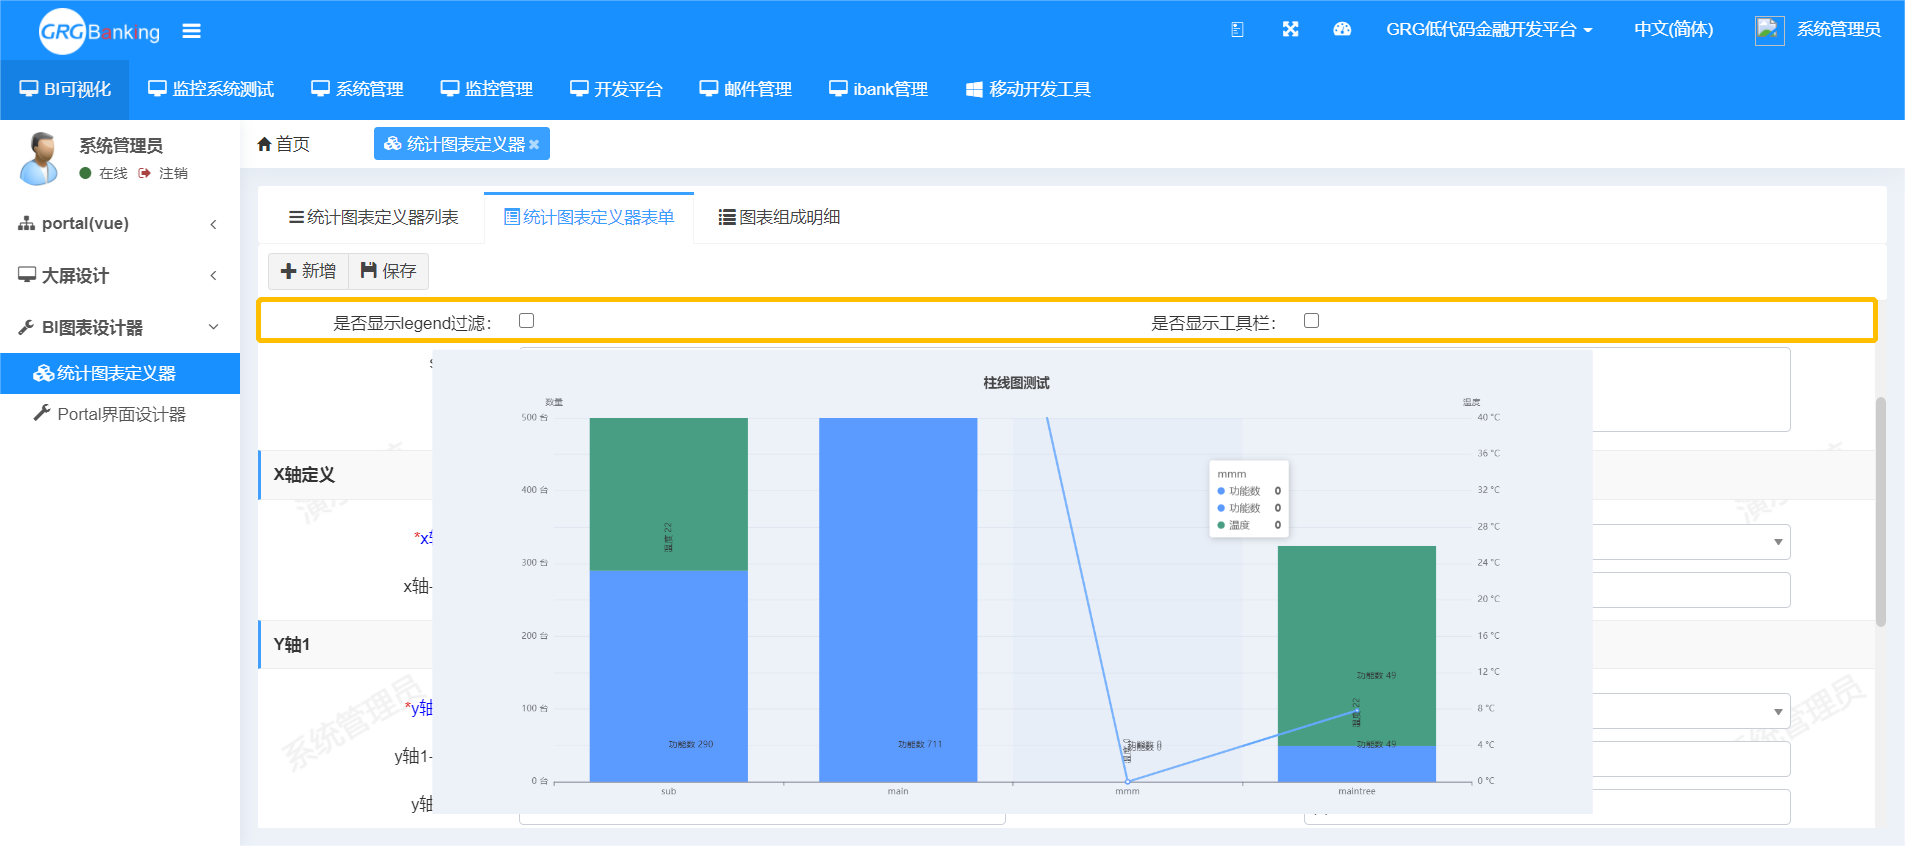Viewport: 1905px width, 846px height.
Task: Collapse the BI图表设计器 sidebar section
Action: (x=120, y=328)
